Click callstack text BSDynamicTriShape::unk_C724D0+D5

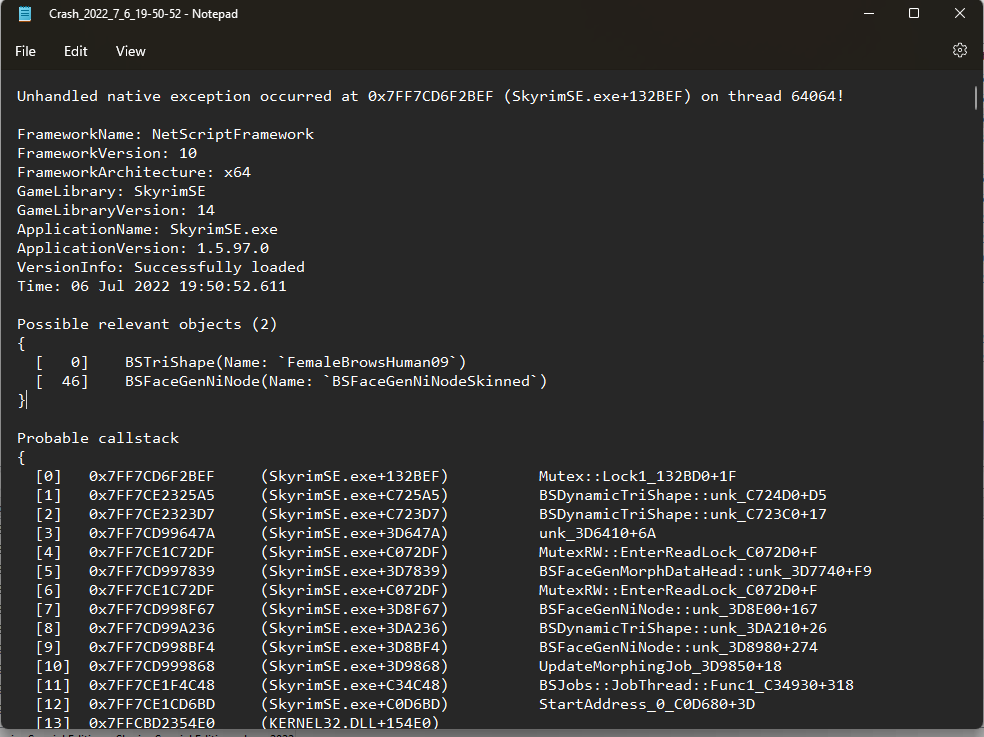tap(682, 495)
